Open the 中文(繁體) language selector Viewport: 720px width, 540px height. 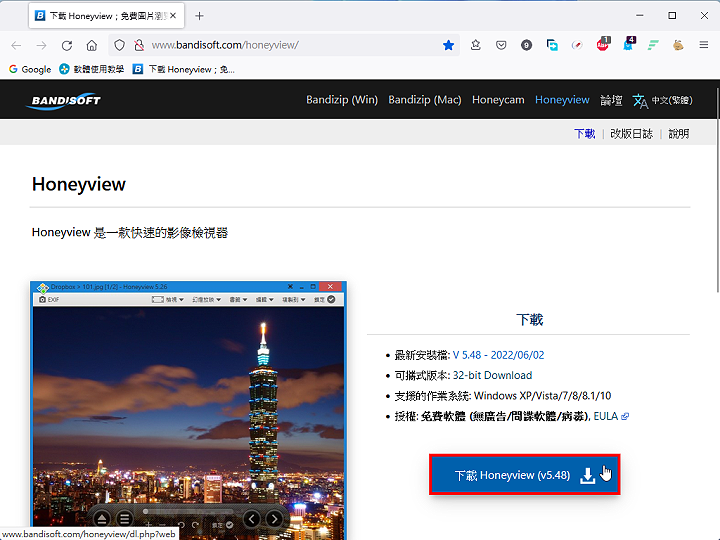click(672, 100)
